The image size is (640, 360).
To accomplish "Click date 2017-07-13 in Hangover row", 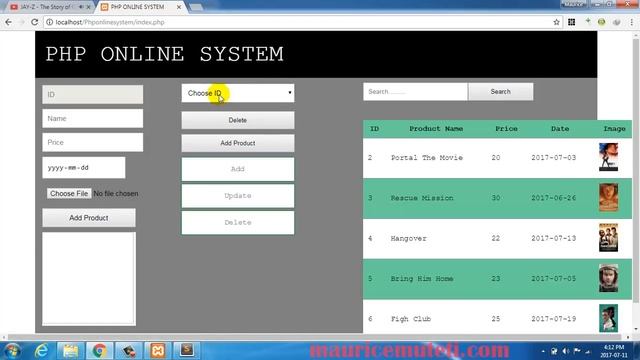I will [553, 238].
